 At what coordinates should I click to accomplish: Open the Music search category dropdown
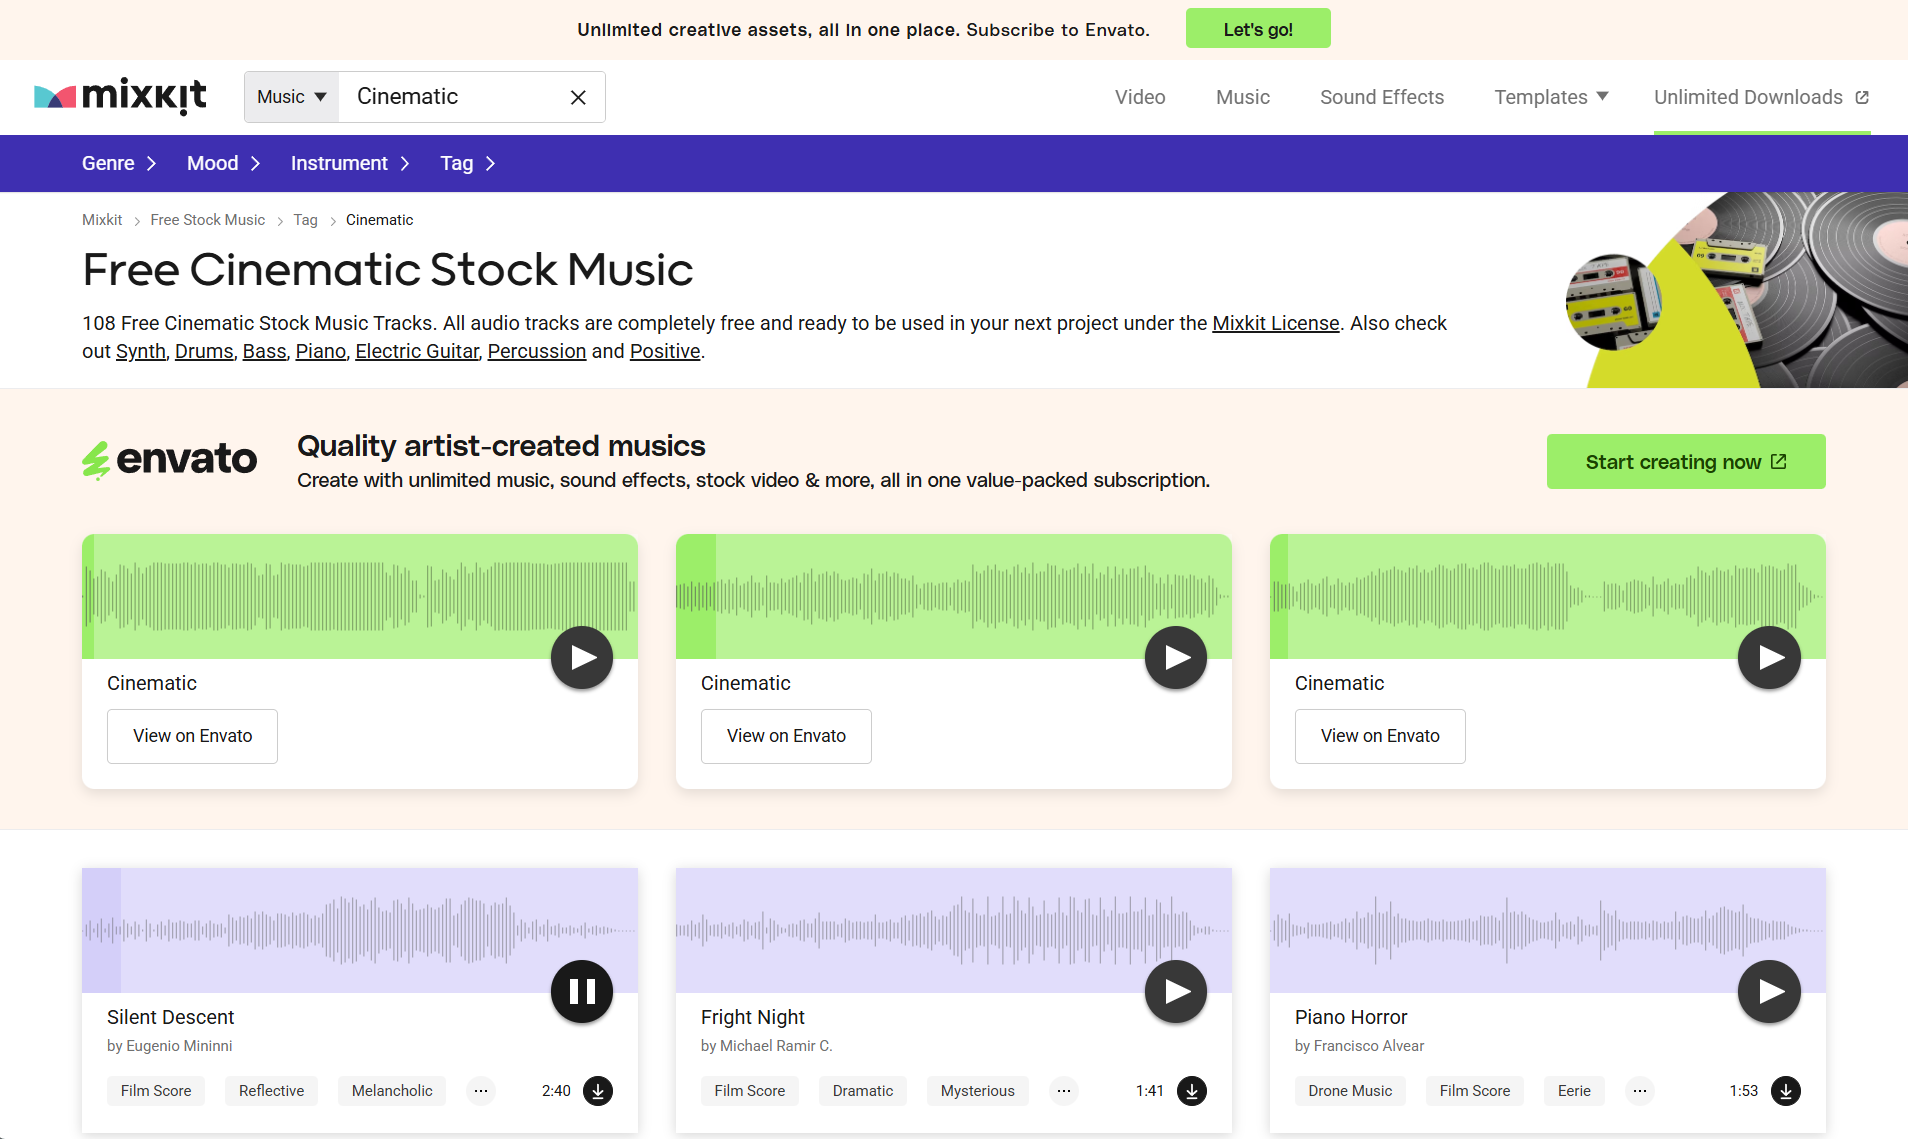point(292,97)
